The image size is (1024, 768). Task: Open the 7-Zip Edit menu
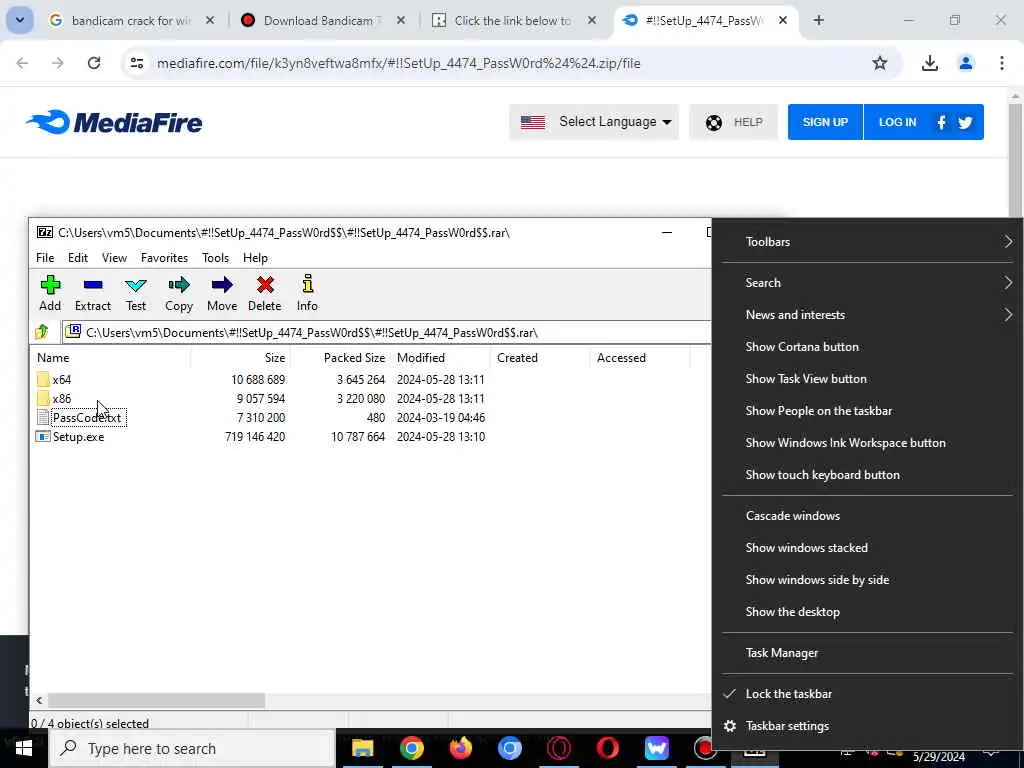pyautogui.click(x=78, y=258)
